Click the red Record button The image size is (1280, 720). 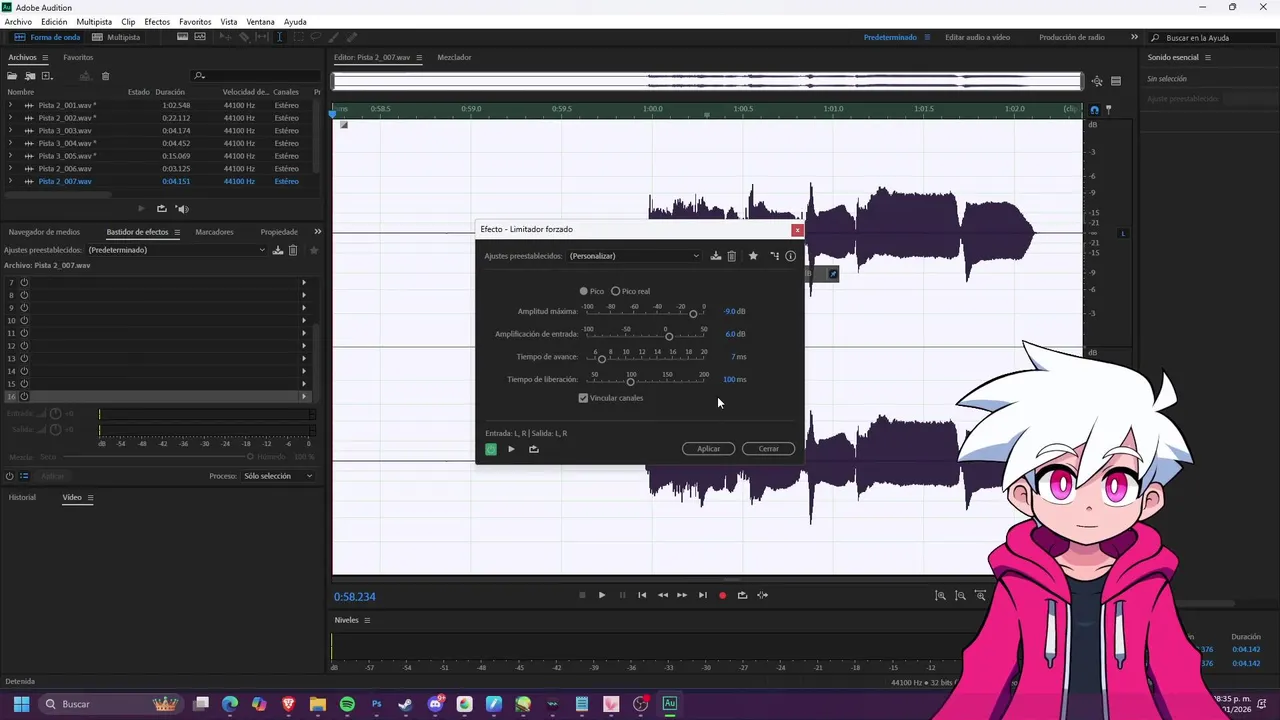(x=722, y=595)
